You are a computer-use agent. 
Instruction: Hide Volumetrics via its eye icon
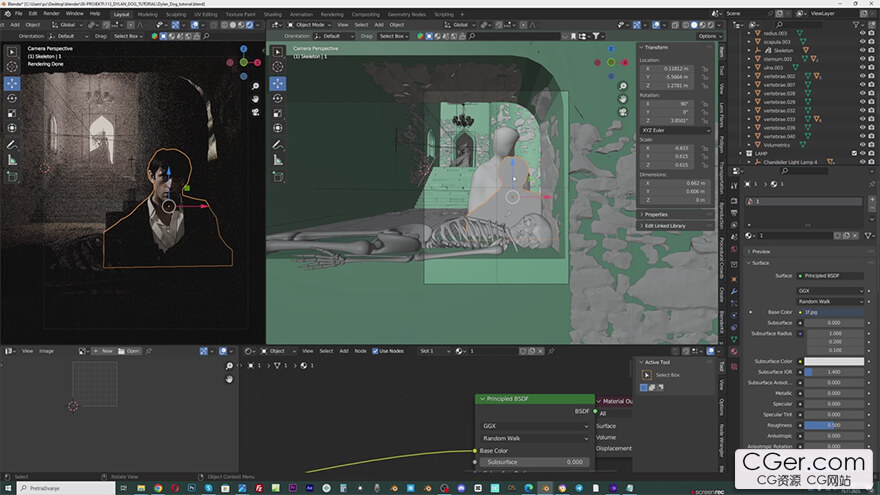[x=862, y=145]
